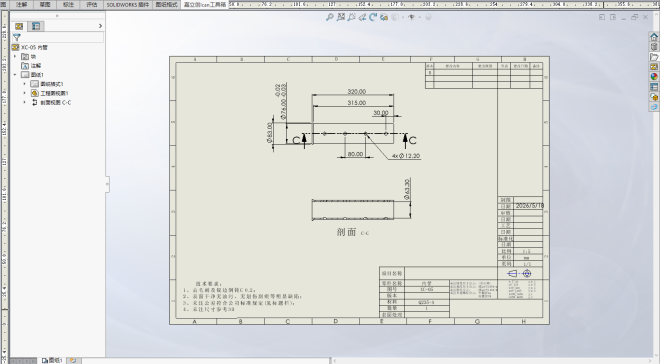Click the filter funnel icon
Viewport: 660px width, 364px height.
[x=16, y=37]
